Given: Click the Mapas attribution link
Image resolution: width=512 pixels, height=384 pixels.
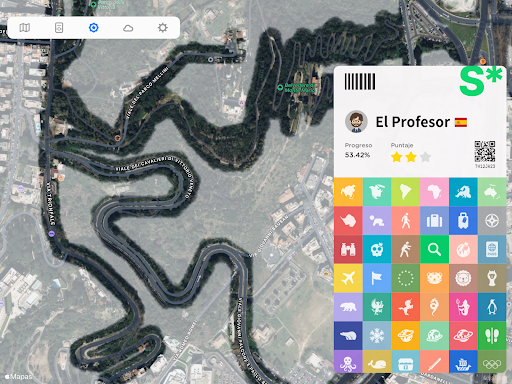Looking at the screenshot, I should 19,377.
